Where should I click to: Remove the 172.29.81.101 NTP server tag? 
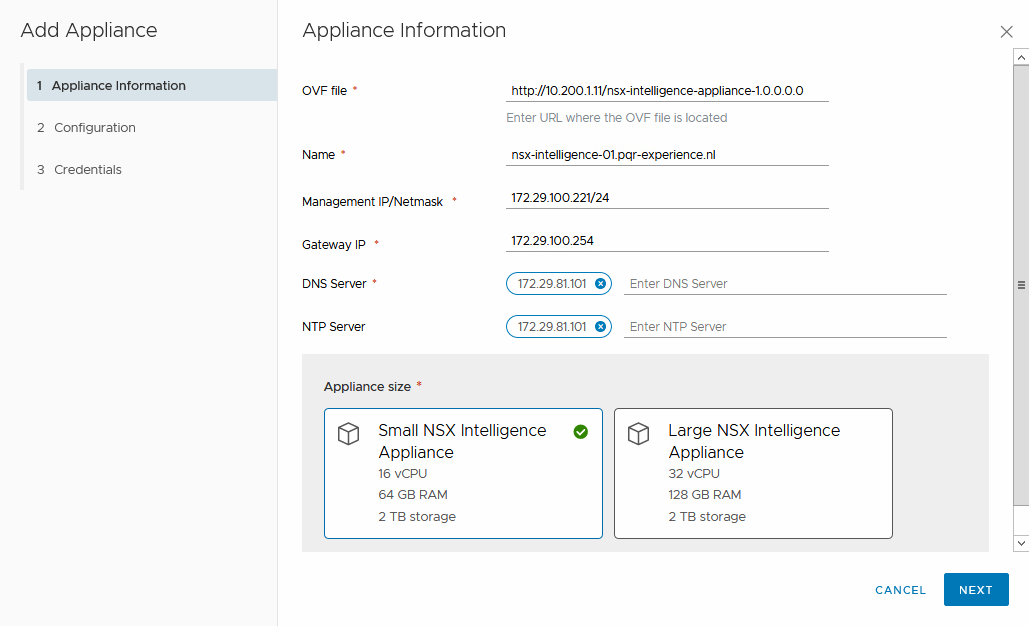point(600,327)
